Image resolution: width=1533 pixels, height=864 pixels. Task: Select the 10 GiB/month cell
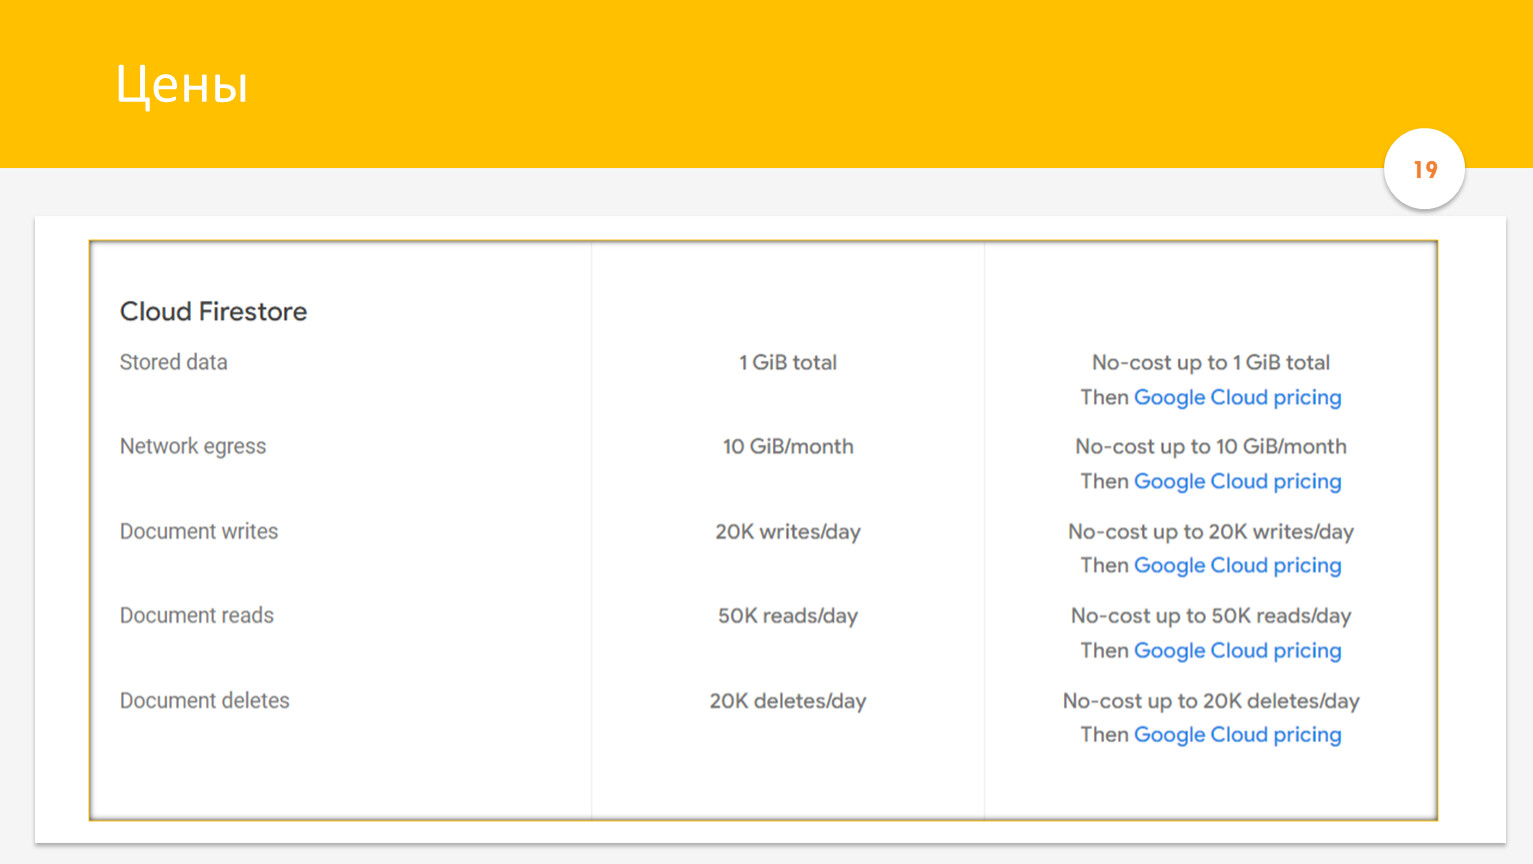click(788, 447)
